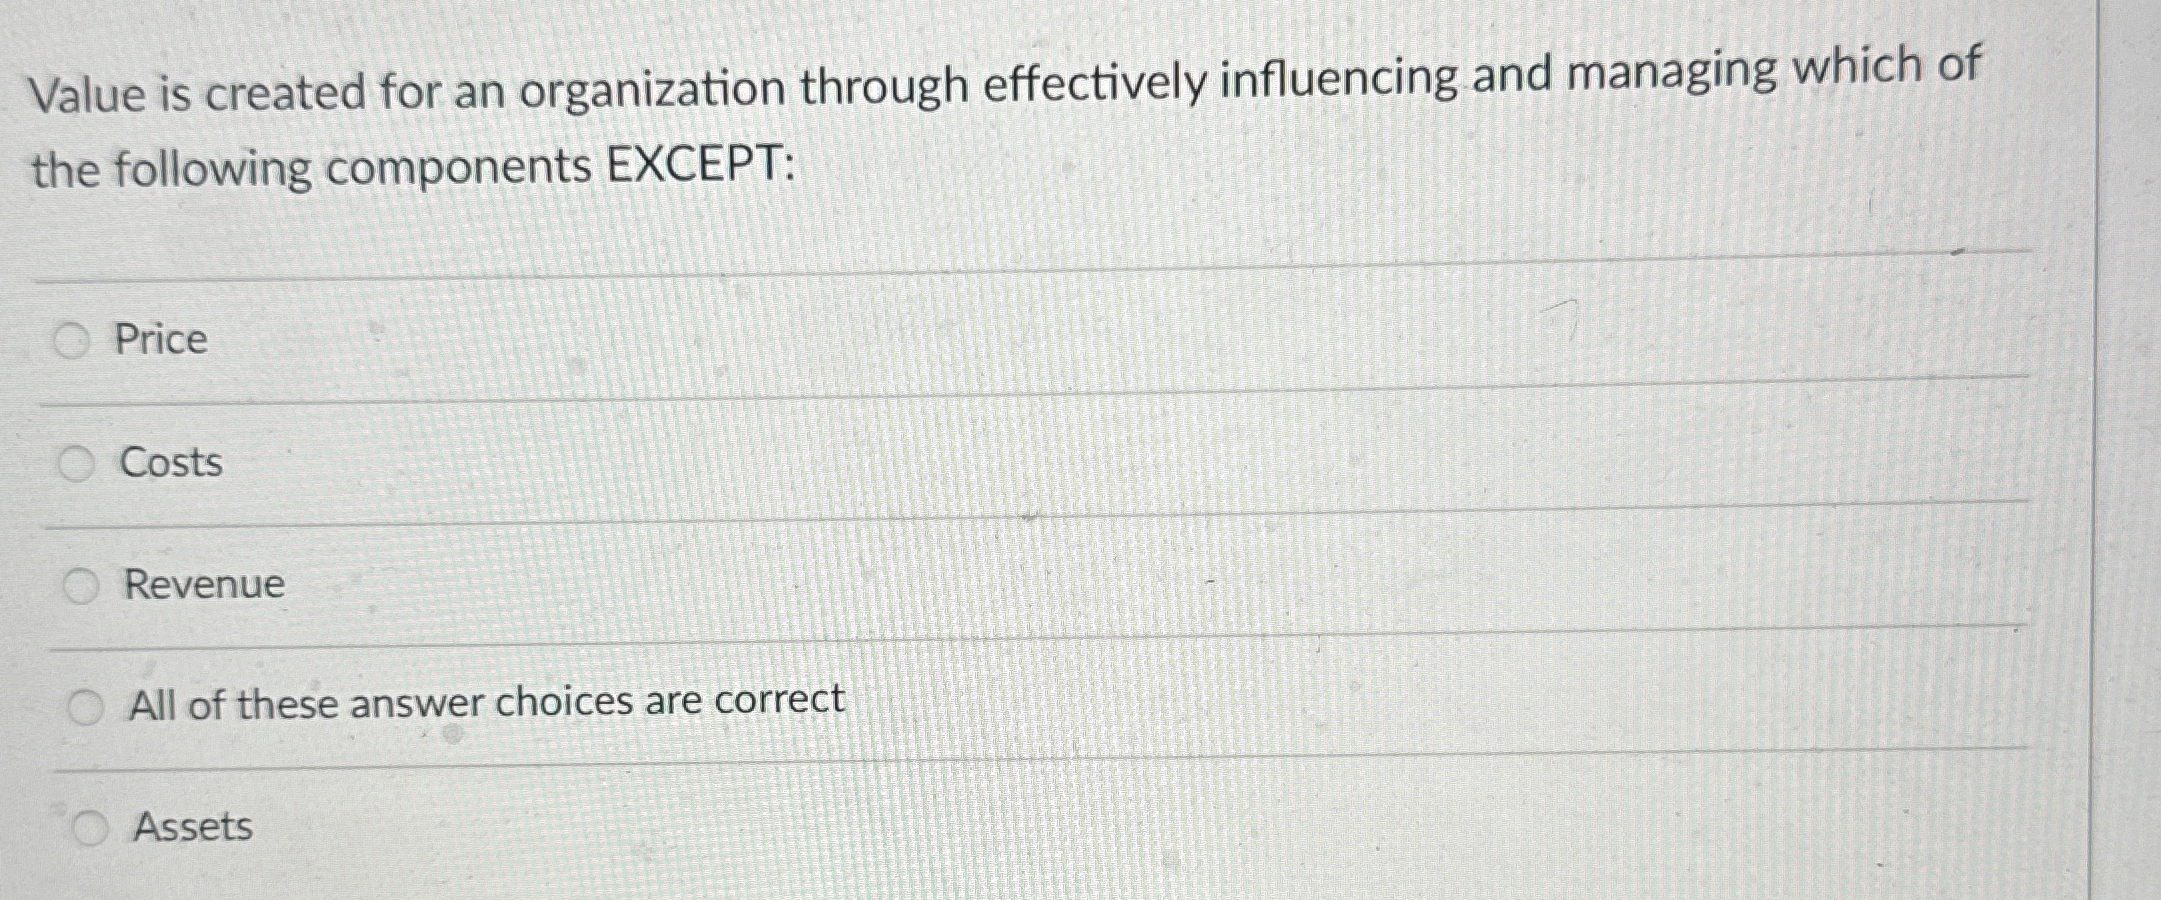Click the Revenue answer label text
The image size is (2161, 900).
pos(204,585)
